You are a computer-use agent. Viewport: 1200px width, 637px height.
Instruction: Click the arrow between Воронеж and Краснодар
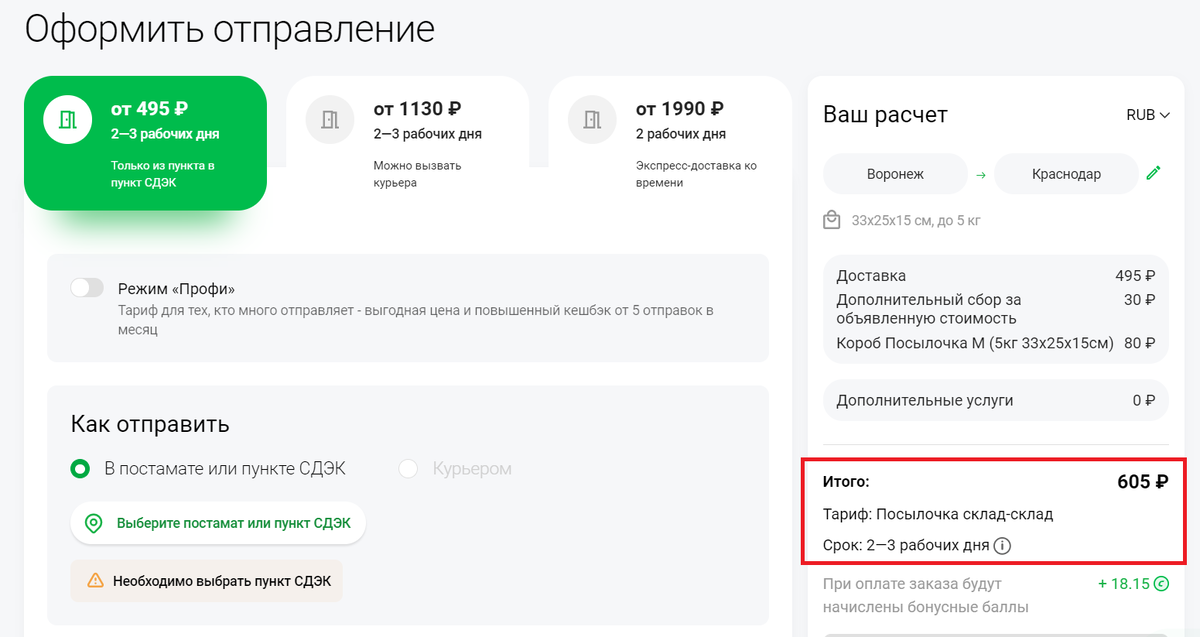(981, 174)
